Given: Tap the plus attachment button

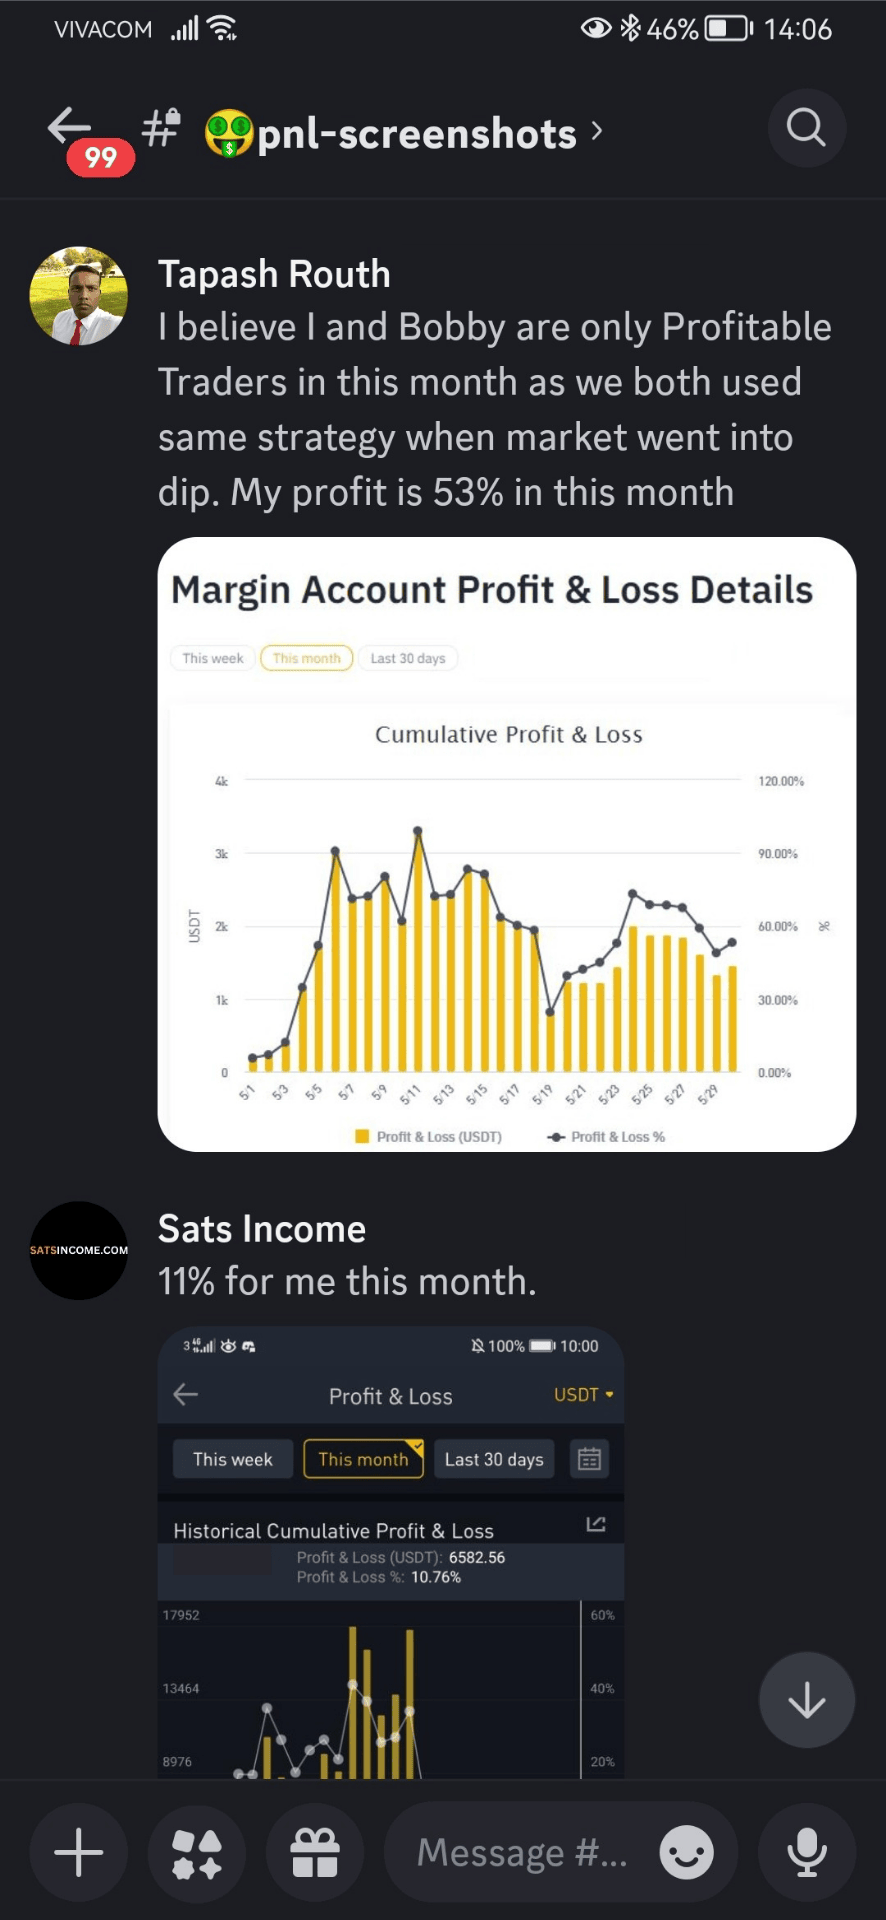Looking at the screenshot, I should click(x=79, y=1853).
